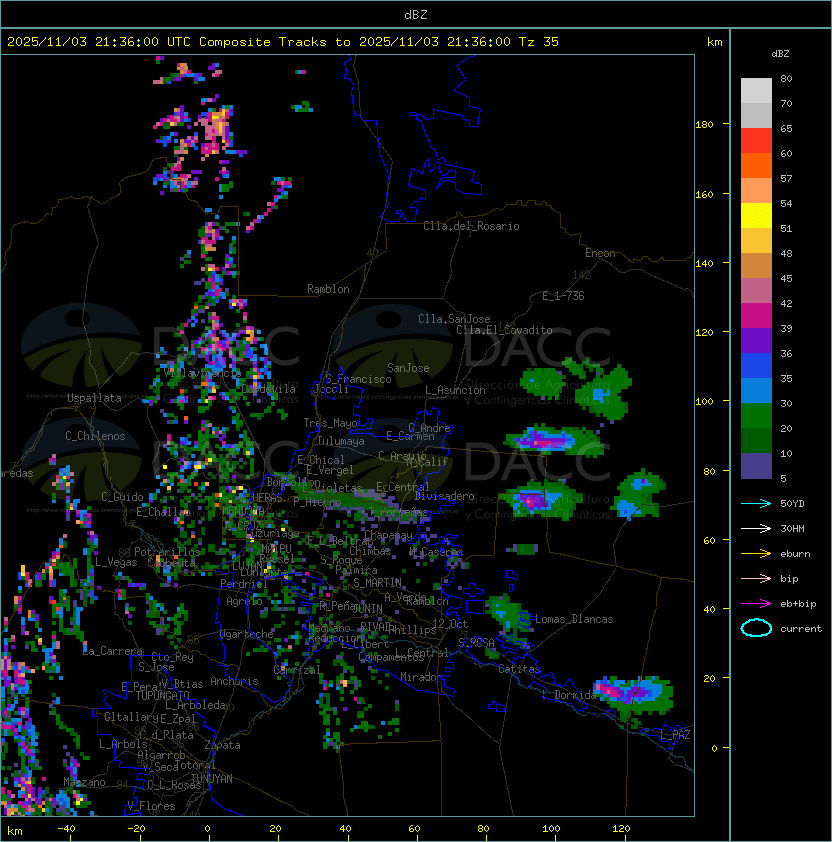Click the radar echo cell beside L_Dormida
This screenshot has width=832, height=842.
(x=634, y=694)
